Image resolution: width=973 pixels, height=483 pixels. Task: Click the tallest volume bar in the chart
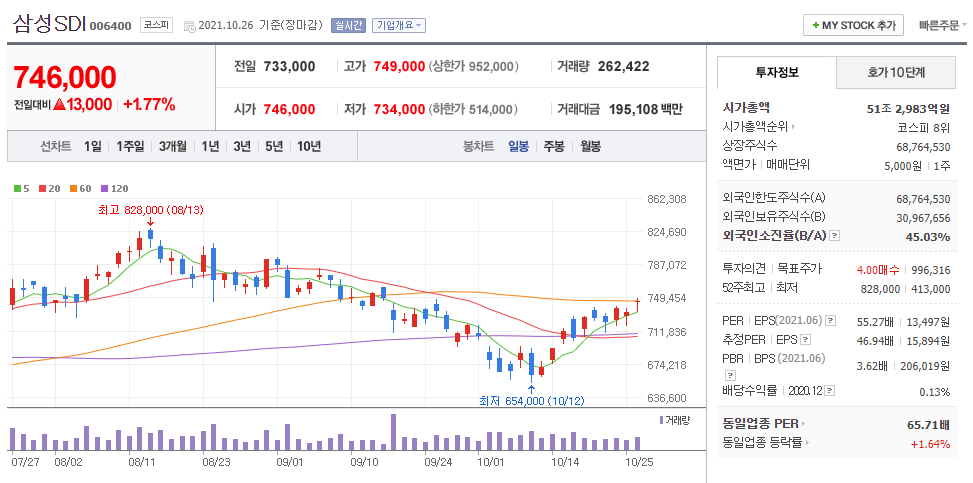coord(393,432)
